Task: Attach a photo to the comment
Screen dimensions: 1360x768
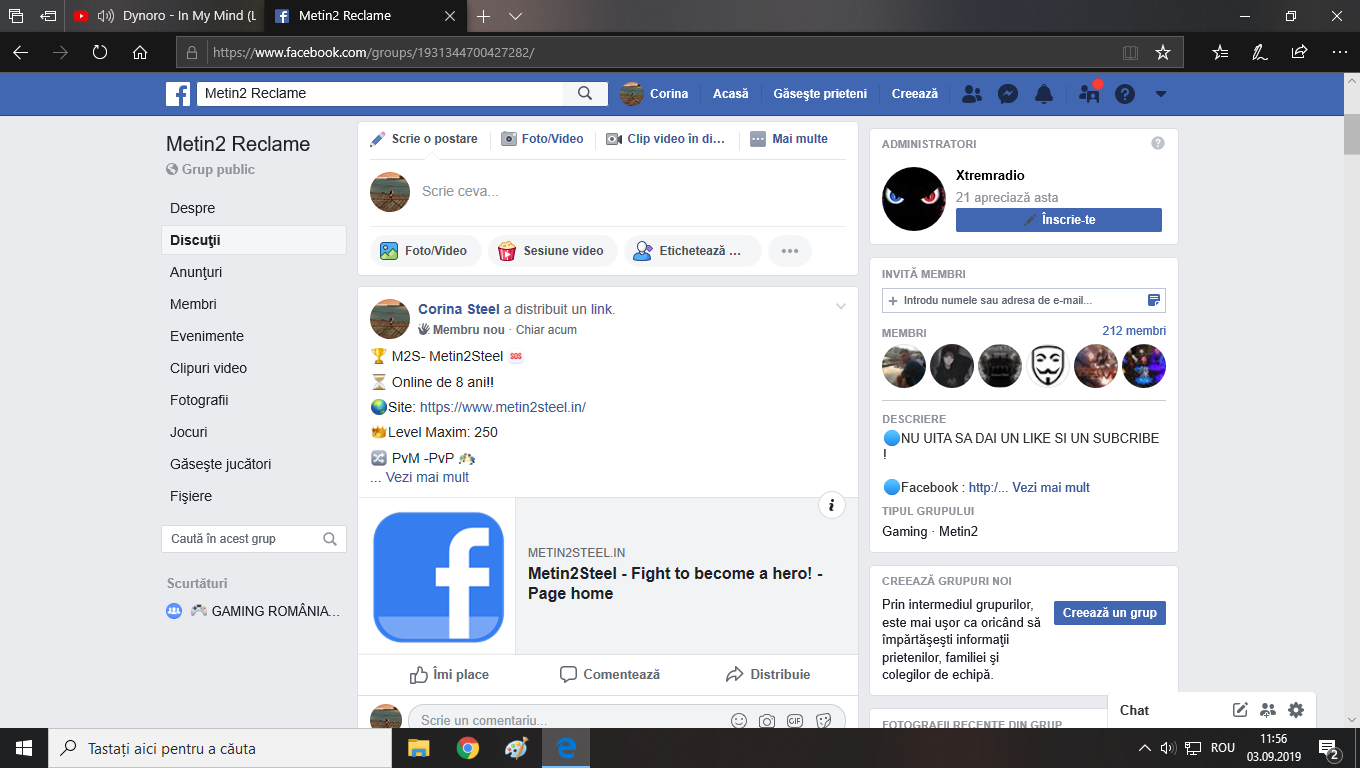Action: click(x=767, y=720)
